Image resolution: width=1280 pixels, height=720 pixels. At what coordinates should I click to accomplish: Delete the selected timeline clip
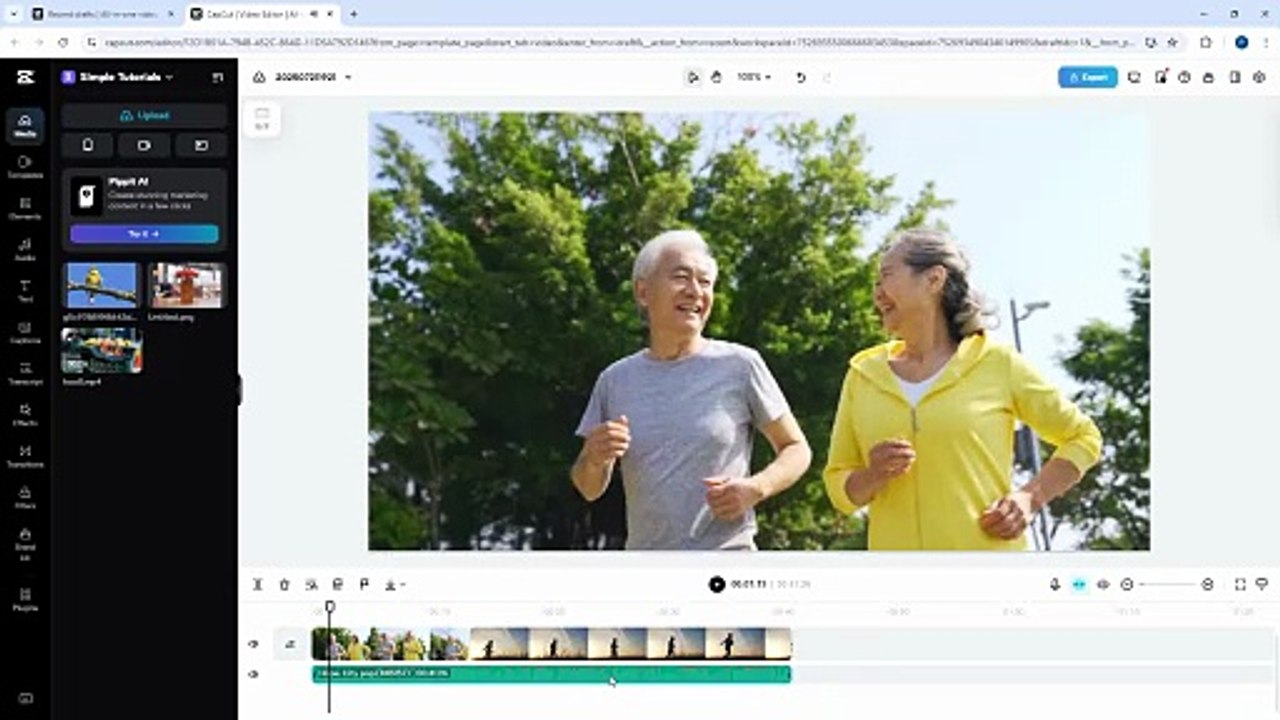[284, 584]
